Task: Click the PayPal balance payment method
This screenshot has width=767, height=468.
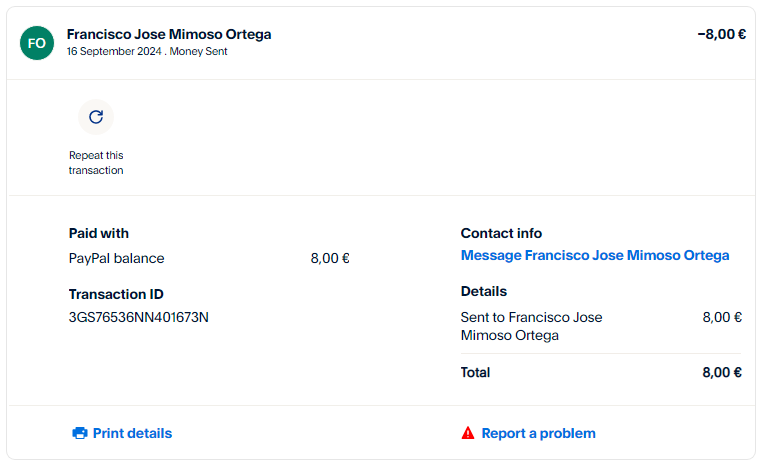Action: pyautogui.click(x=116, y=258)
